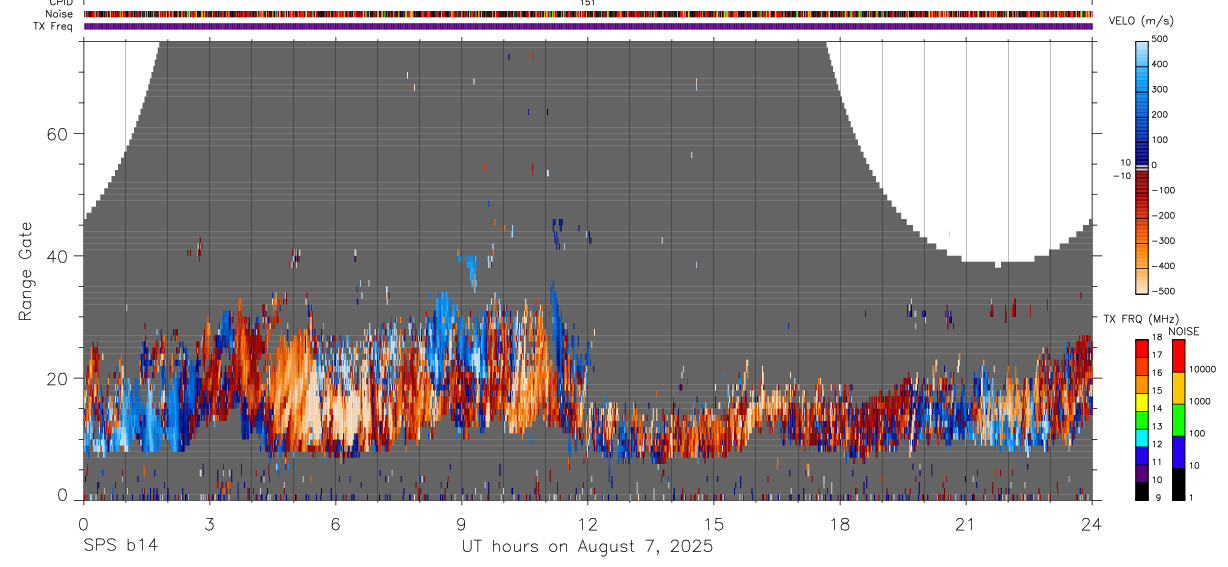This screenshot has width=1228, height=567.
Task: Click range gate tick label 60
Action: (x=57, y=134)
